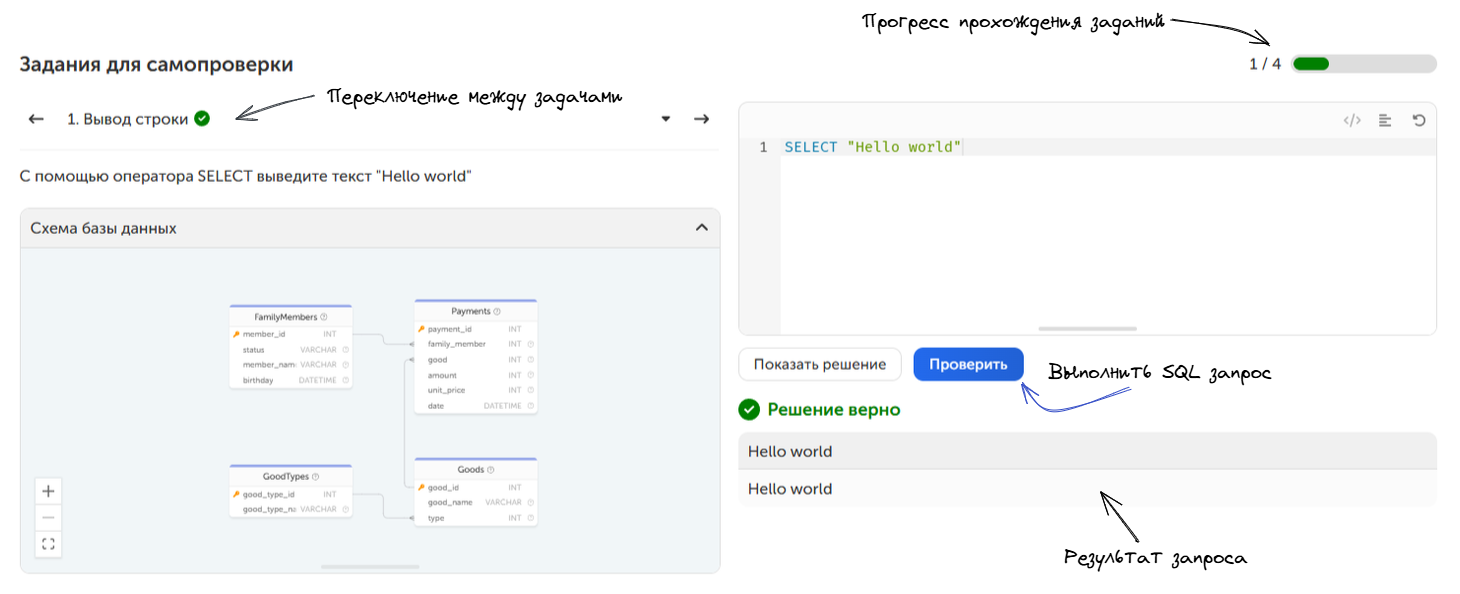The height and width of the screenshot is (594, 1460).
Task: Zoom in on the database schema
Action: point(48,491)
